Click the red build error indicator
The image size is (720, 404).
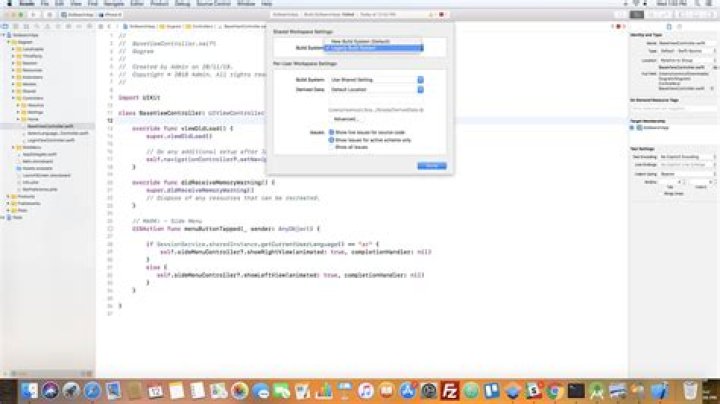[x=442, y=15]
